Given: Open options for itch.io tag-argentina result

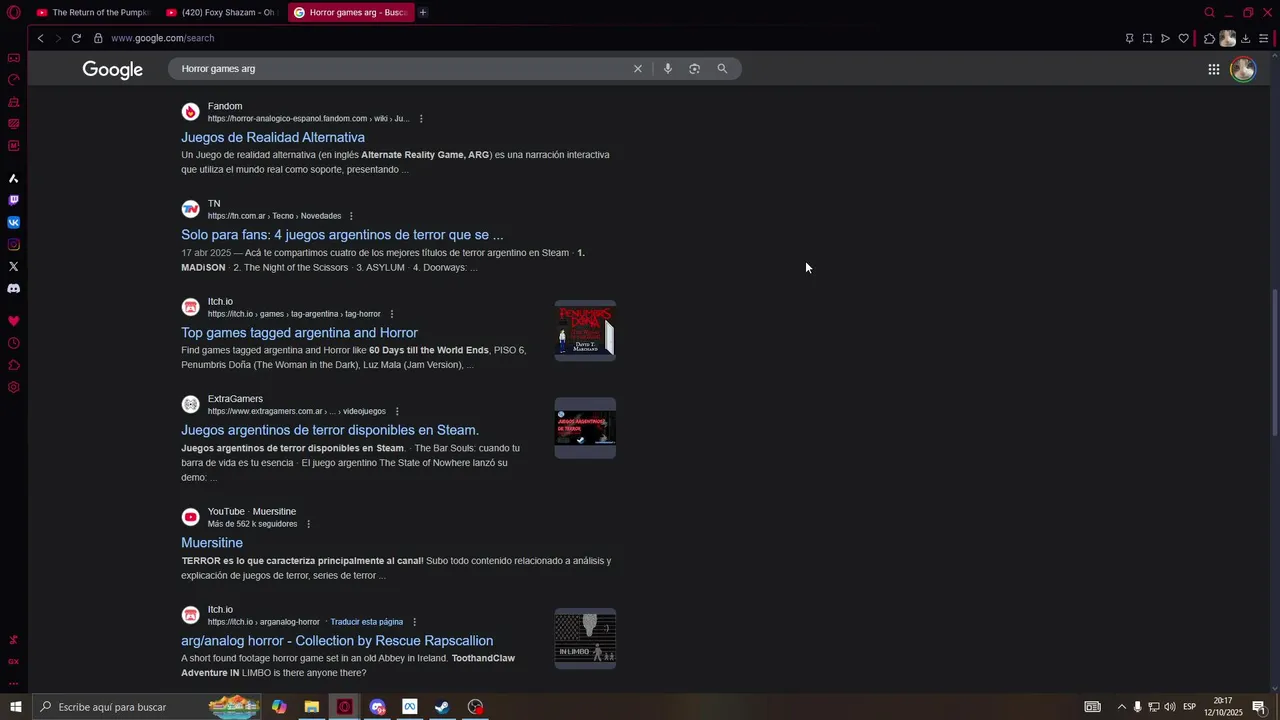Looking at the screenshot, I should coord(391,314).
